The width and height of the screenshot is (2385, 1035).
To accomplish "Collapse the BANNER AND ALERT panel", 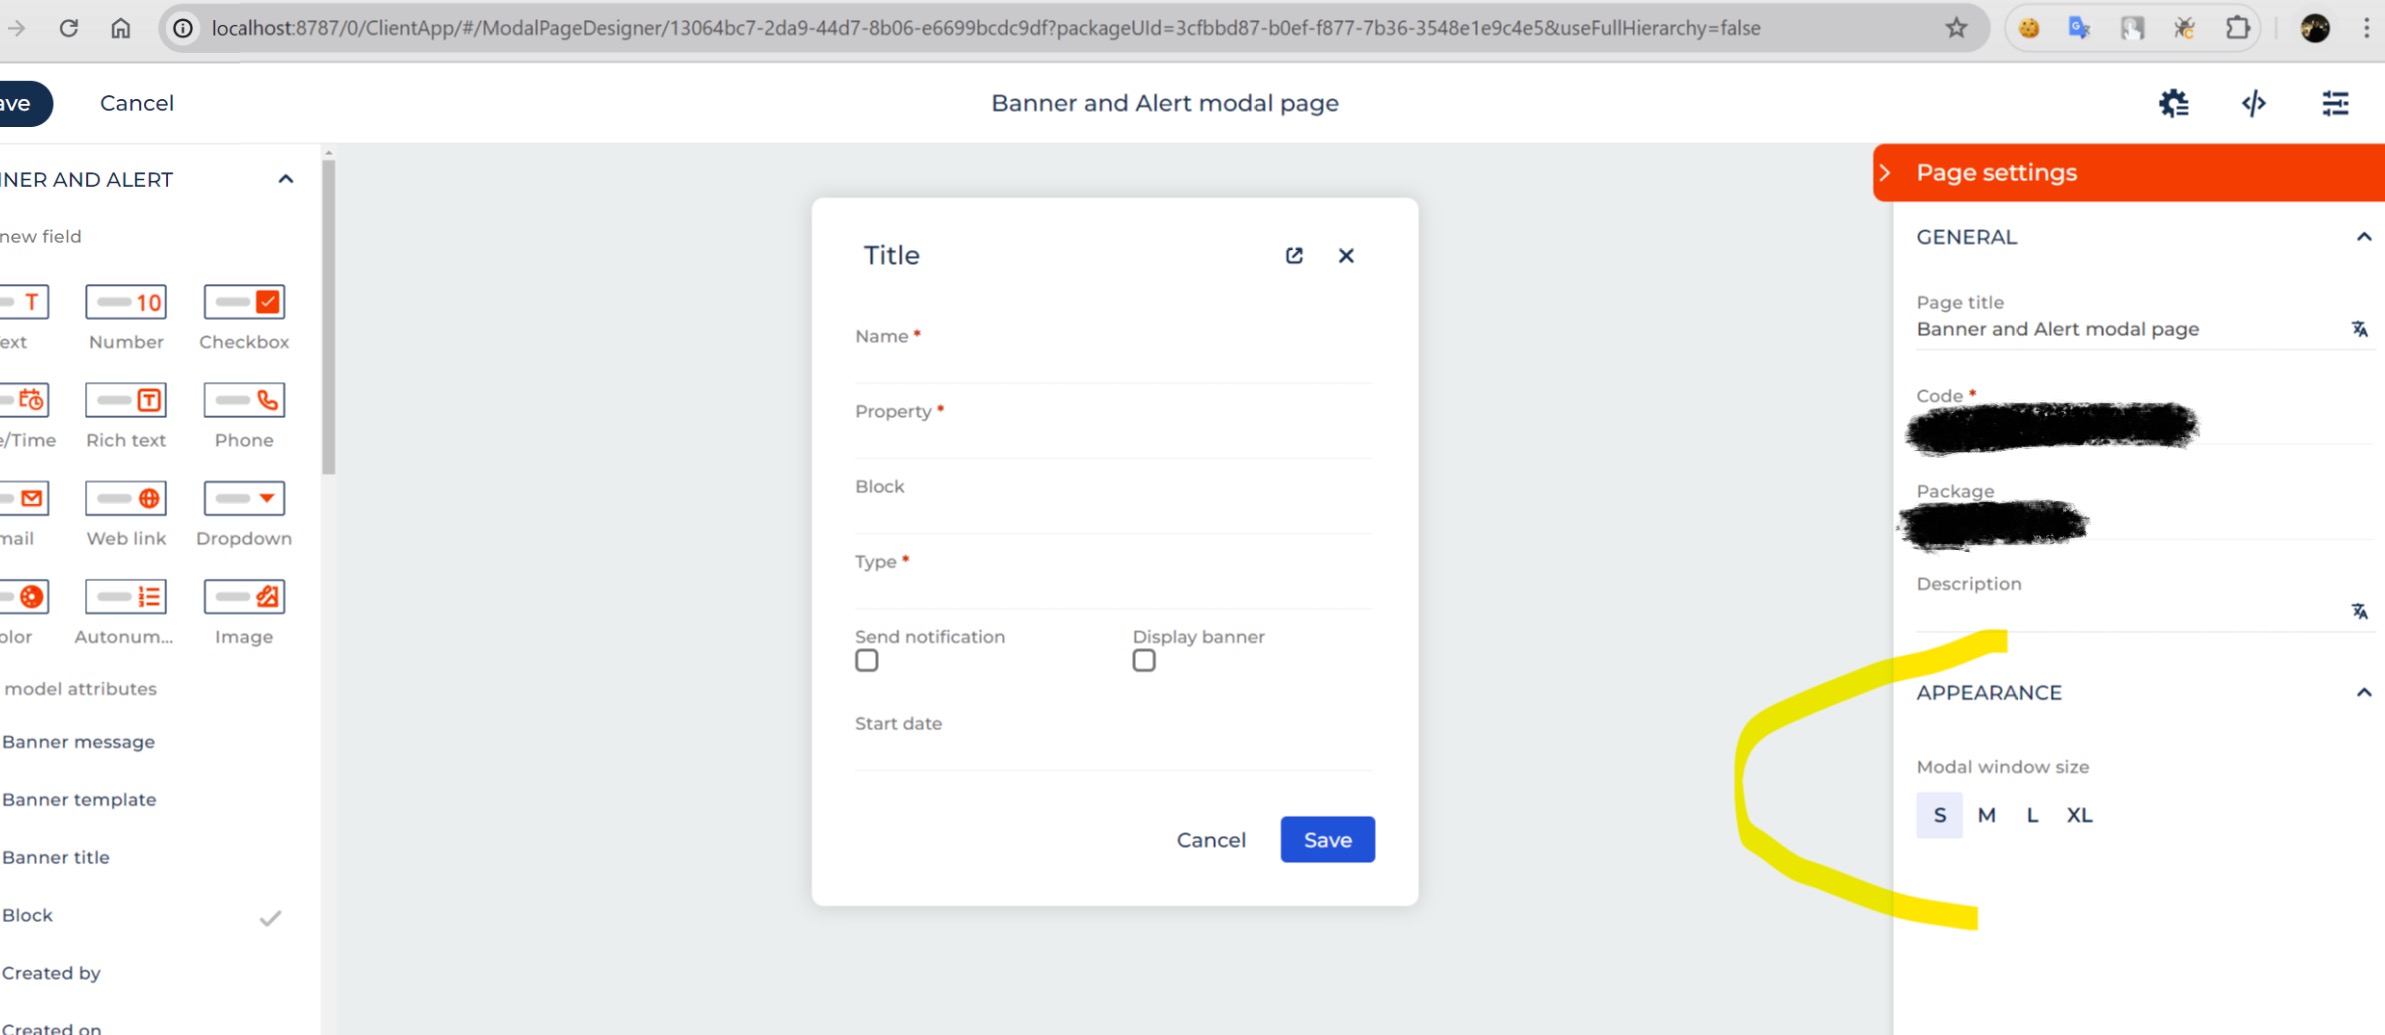I will (286, 179).
